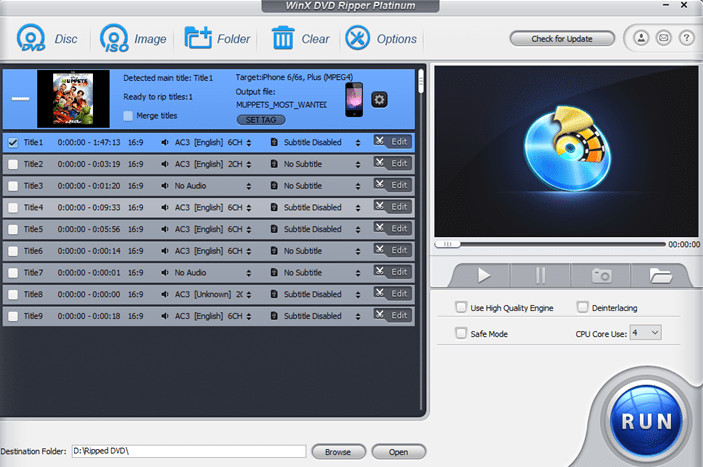Open Title8 subtitle selector
Image resolution: width=703 pixels, height=467 pixels.
pos(358,295)
